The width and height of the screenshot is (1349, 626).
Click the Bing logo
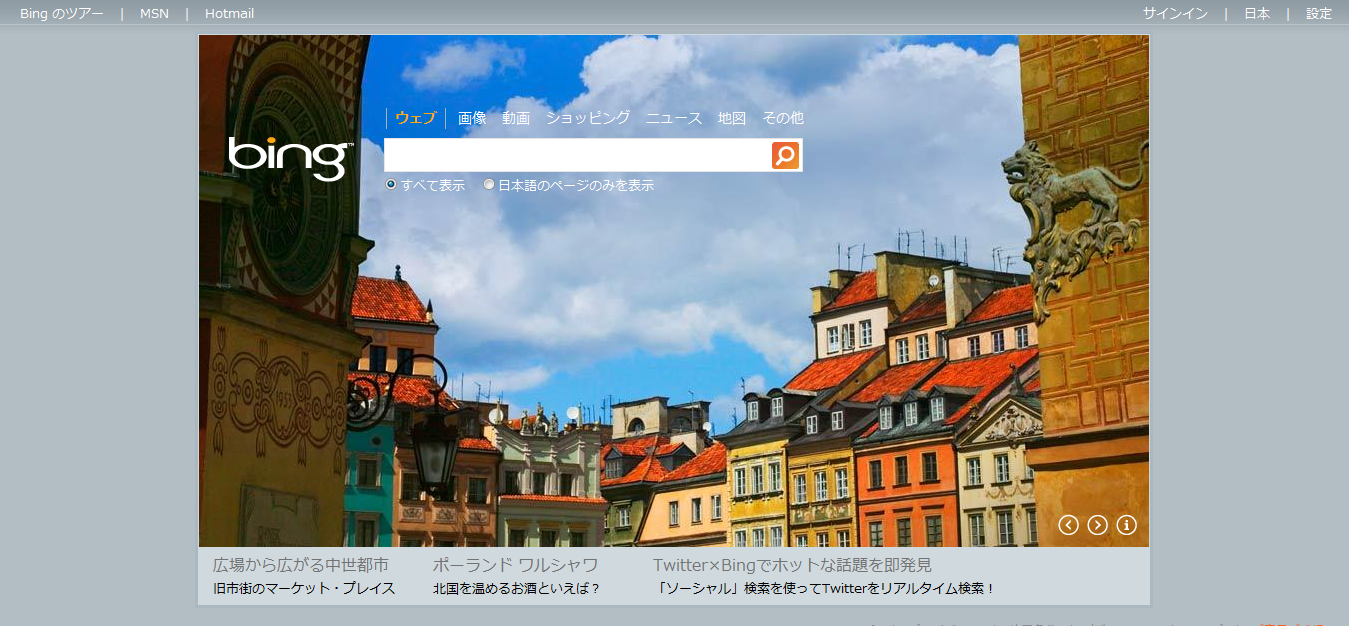click(289, 158)
